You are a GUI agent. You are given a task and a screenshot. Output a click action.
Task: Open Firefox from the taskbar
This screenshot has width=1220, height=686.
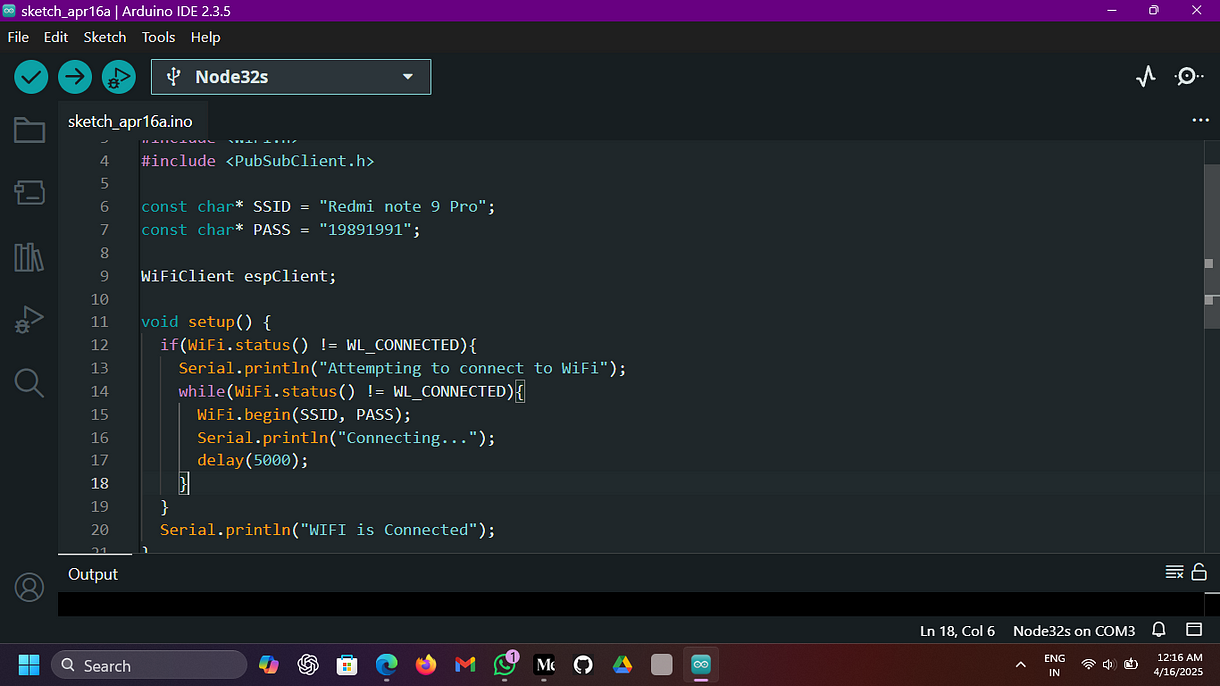(426, 665)
